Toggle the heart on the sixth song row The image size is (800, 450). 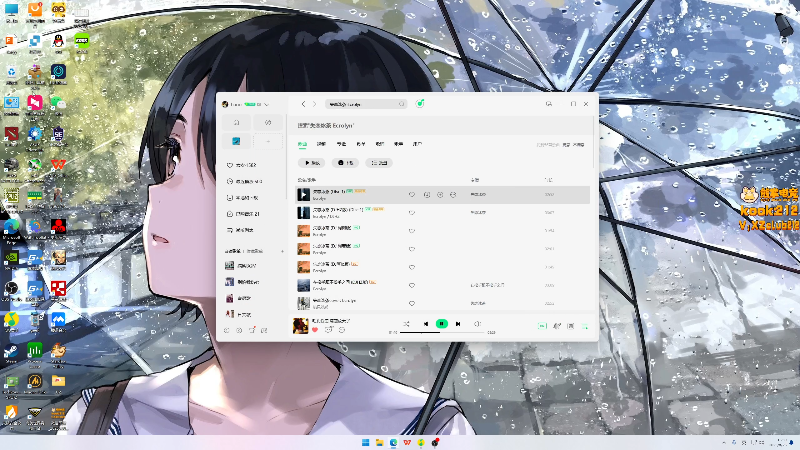pos(412,285)
